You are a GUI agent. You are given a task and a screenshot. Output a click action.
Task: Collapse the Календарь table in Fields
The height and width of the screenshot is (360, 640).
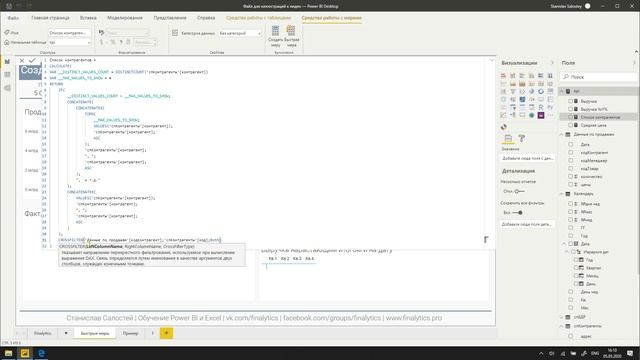[562, 193]
